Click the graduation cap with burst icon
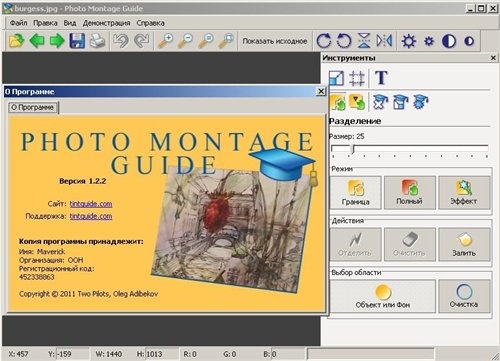 [421, 102]
